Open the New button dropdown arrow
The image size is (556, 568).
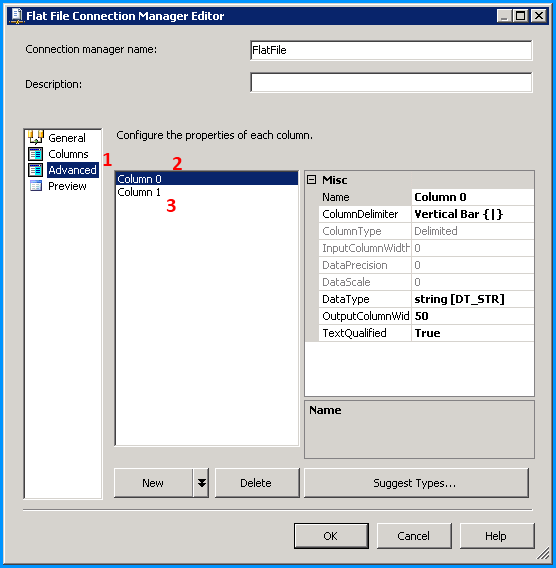[201, 483]
